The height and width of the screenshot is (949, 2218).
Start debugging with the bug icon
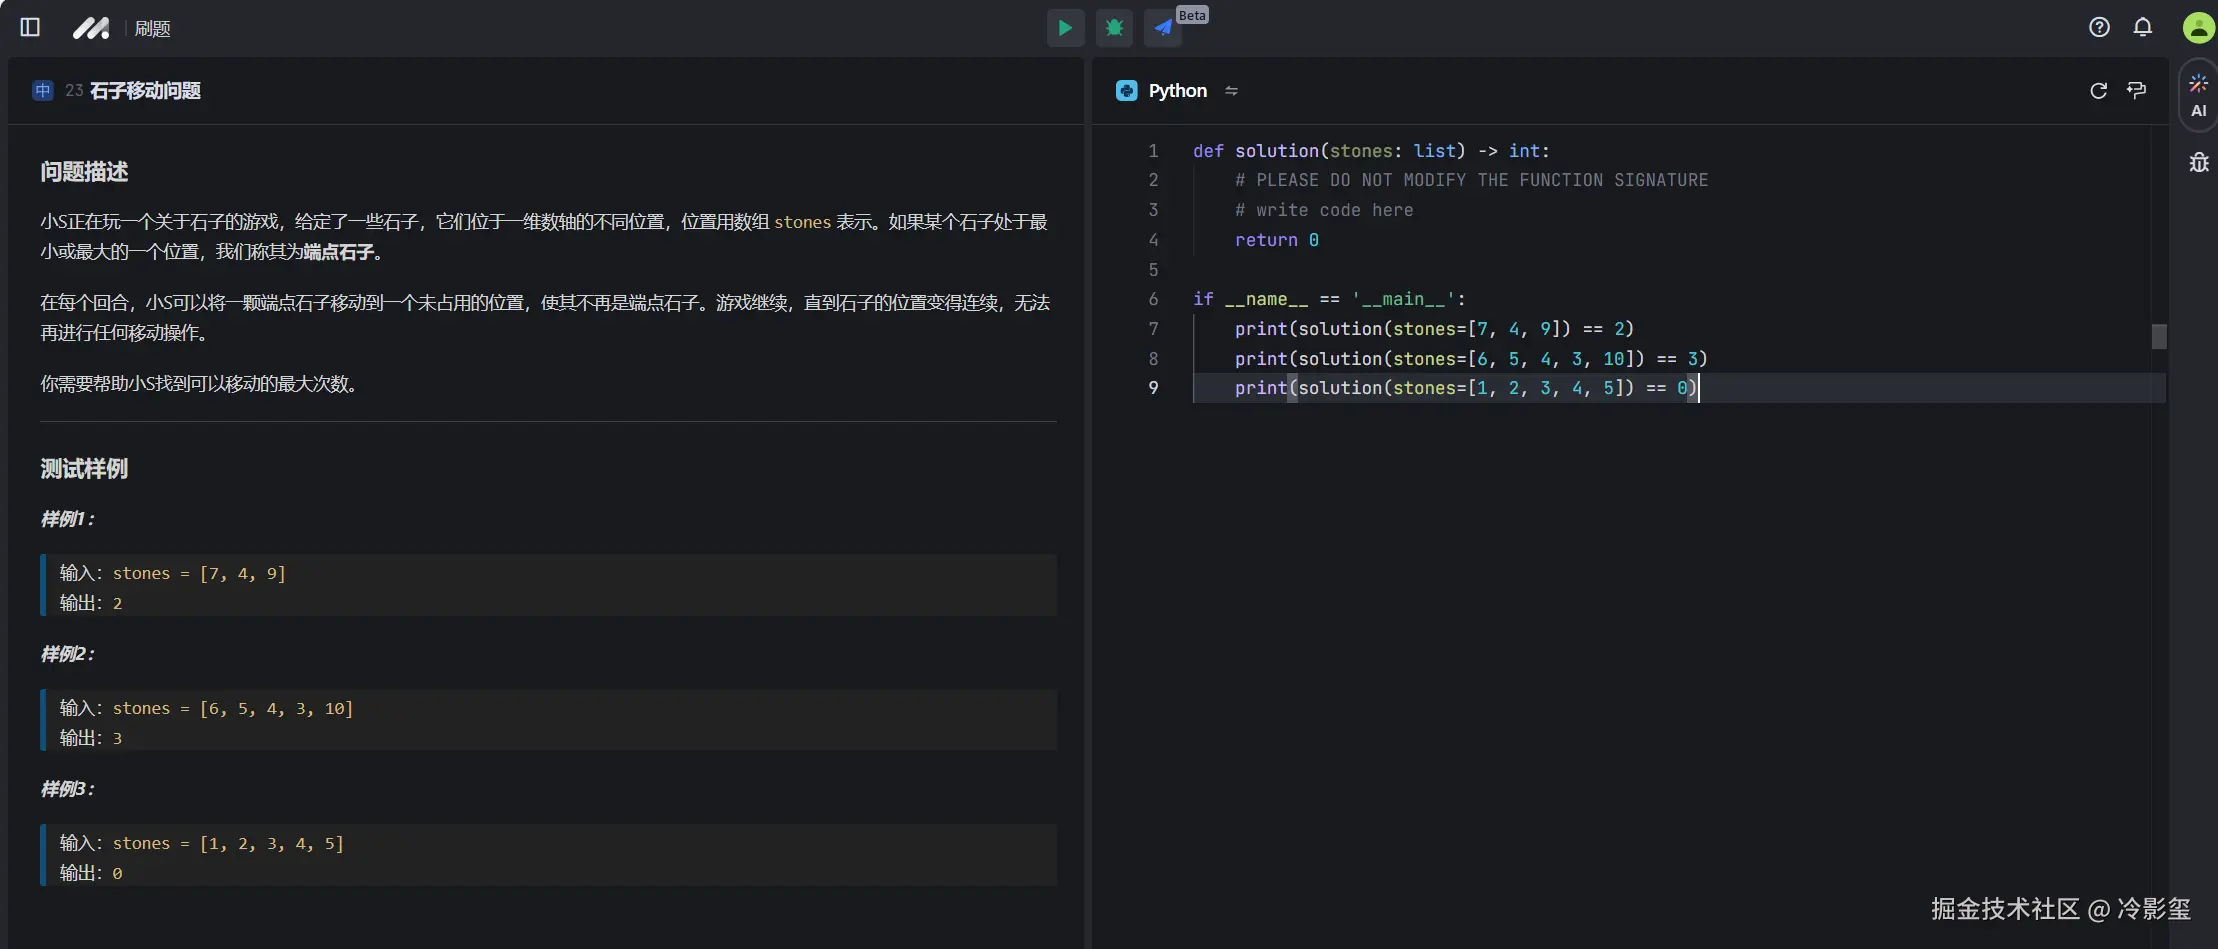[1114, 28]
